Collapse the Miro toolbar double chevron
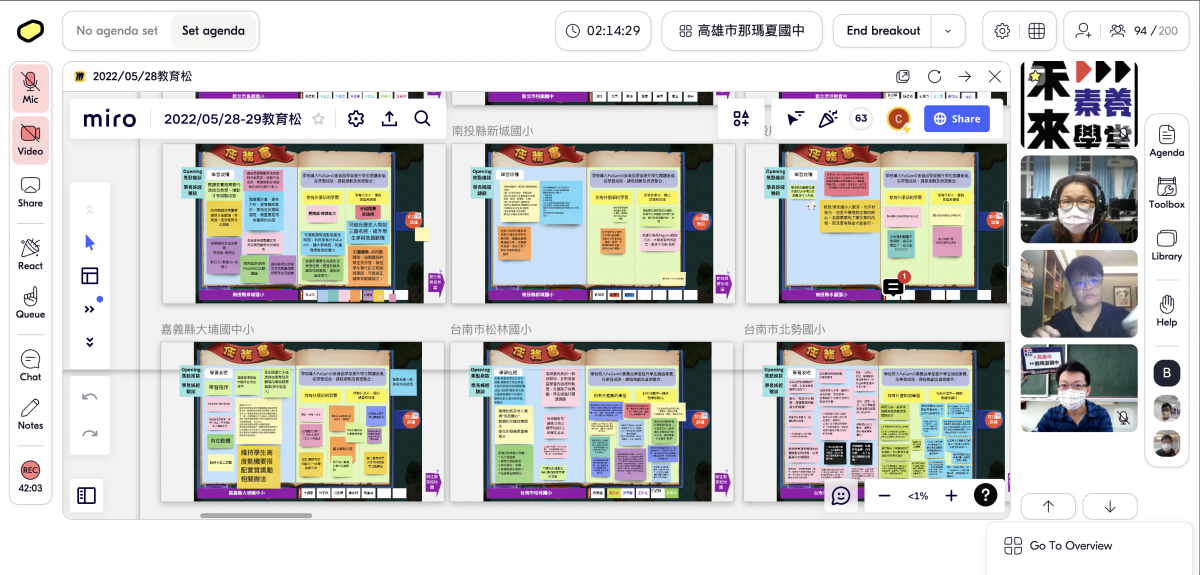 tap(90, 342)
